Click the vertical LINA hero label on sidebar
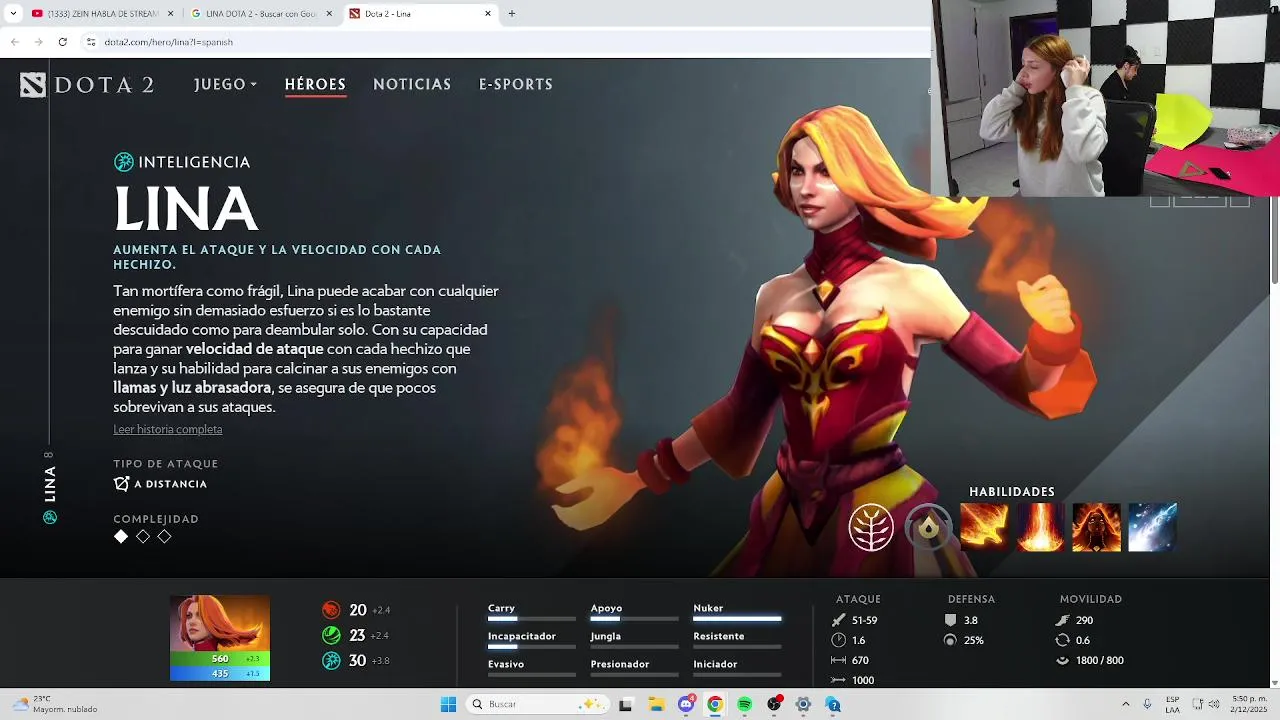Screen dimensions: 1280x720 pyautogui.click(x=50, y=484)
